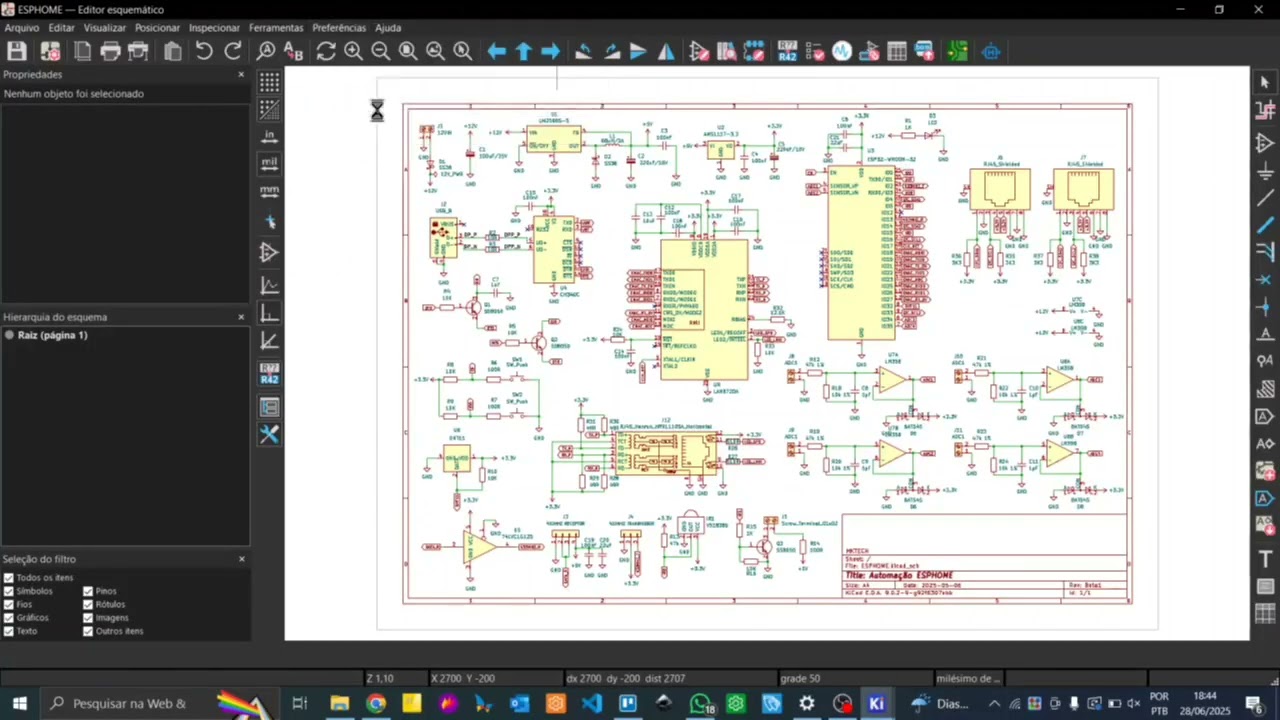This screenshot has width=1280, height=720.
Task: Toggle the Texto filter checkbox
Action: (9, 631)
